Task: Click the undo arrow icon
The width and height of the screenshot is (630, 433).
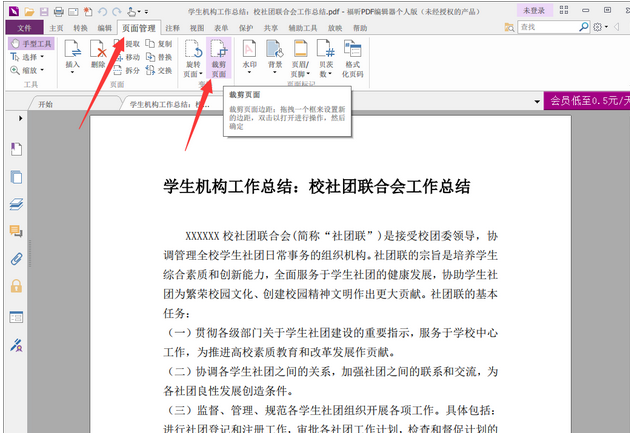Action: [x=102, y=12]
